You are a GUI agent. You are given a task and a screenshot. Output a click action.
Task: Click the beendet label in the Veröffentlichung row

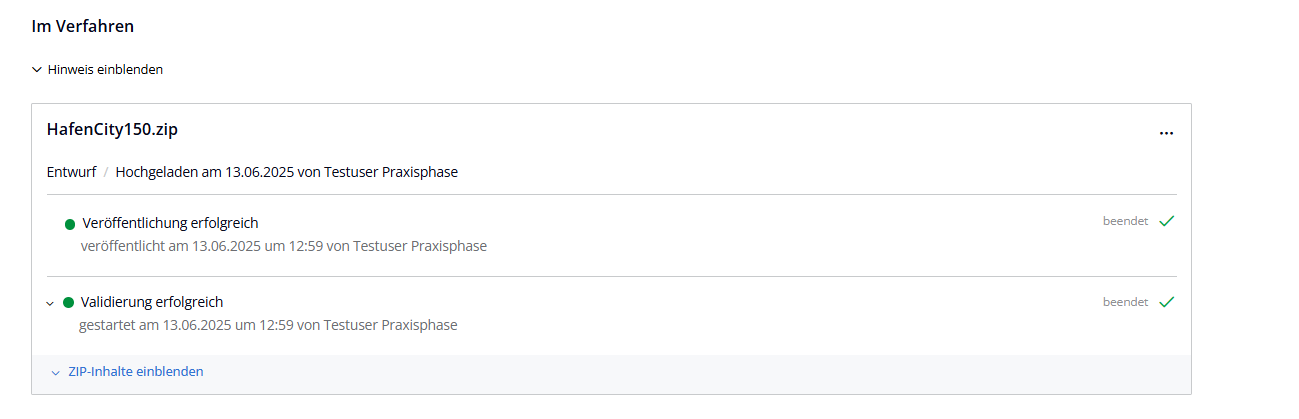point(1125,222)
